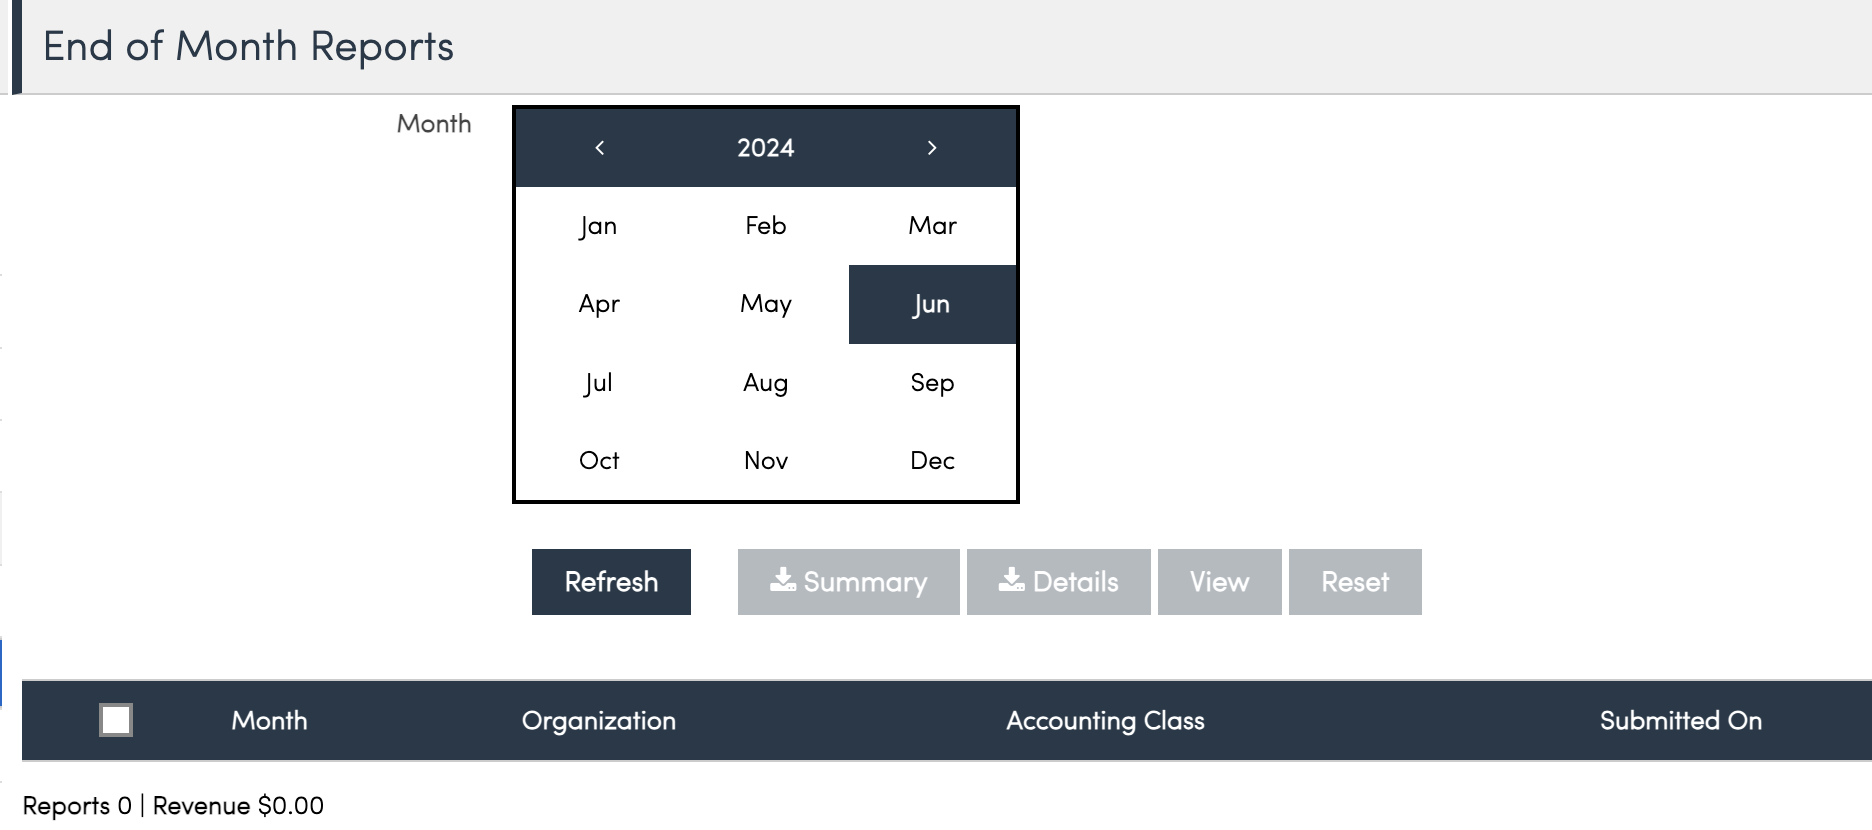Choose Sep from the month picker
Viewport: 1872px width, 830px height.
pos(933,383)
